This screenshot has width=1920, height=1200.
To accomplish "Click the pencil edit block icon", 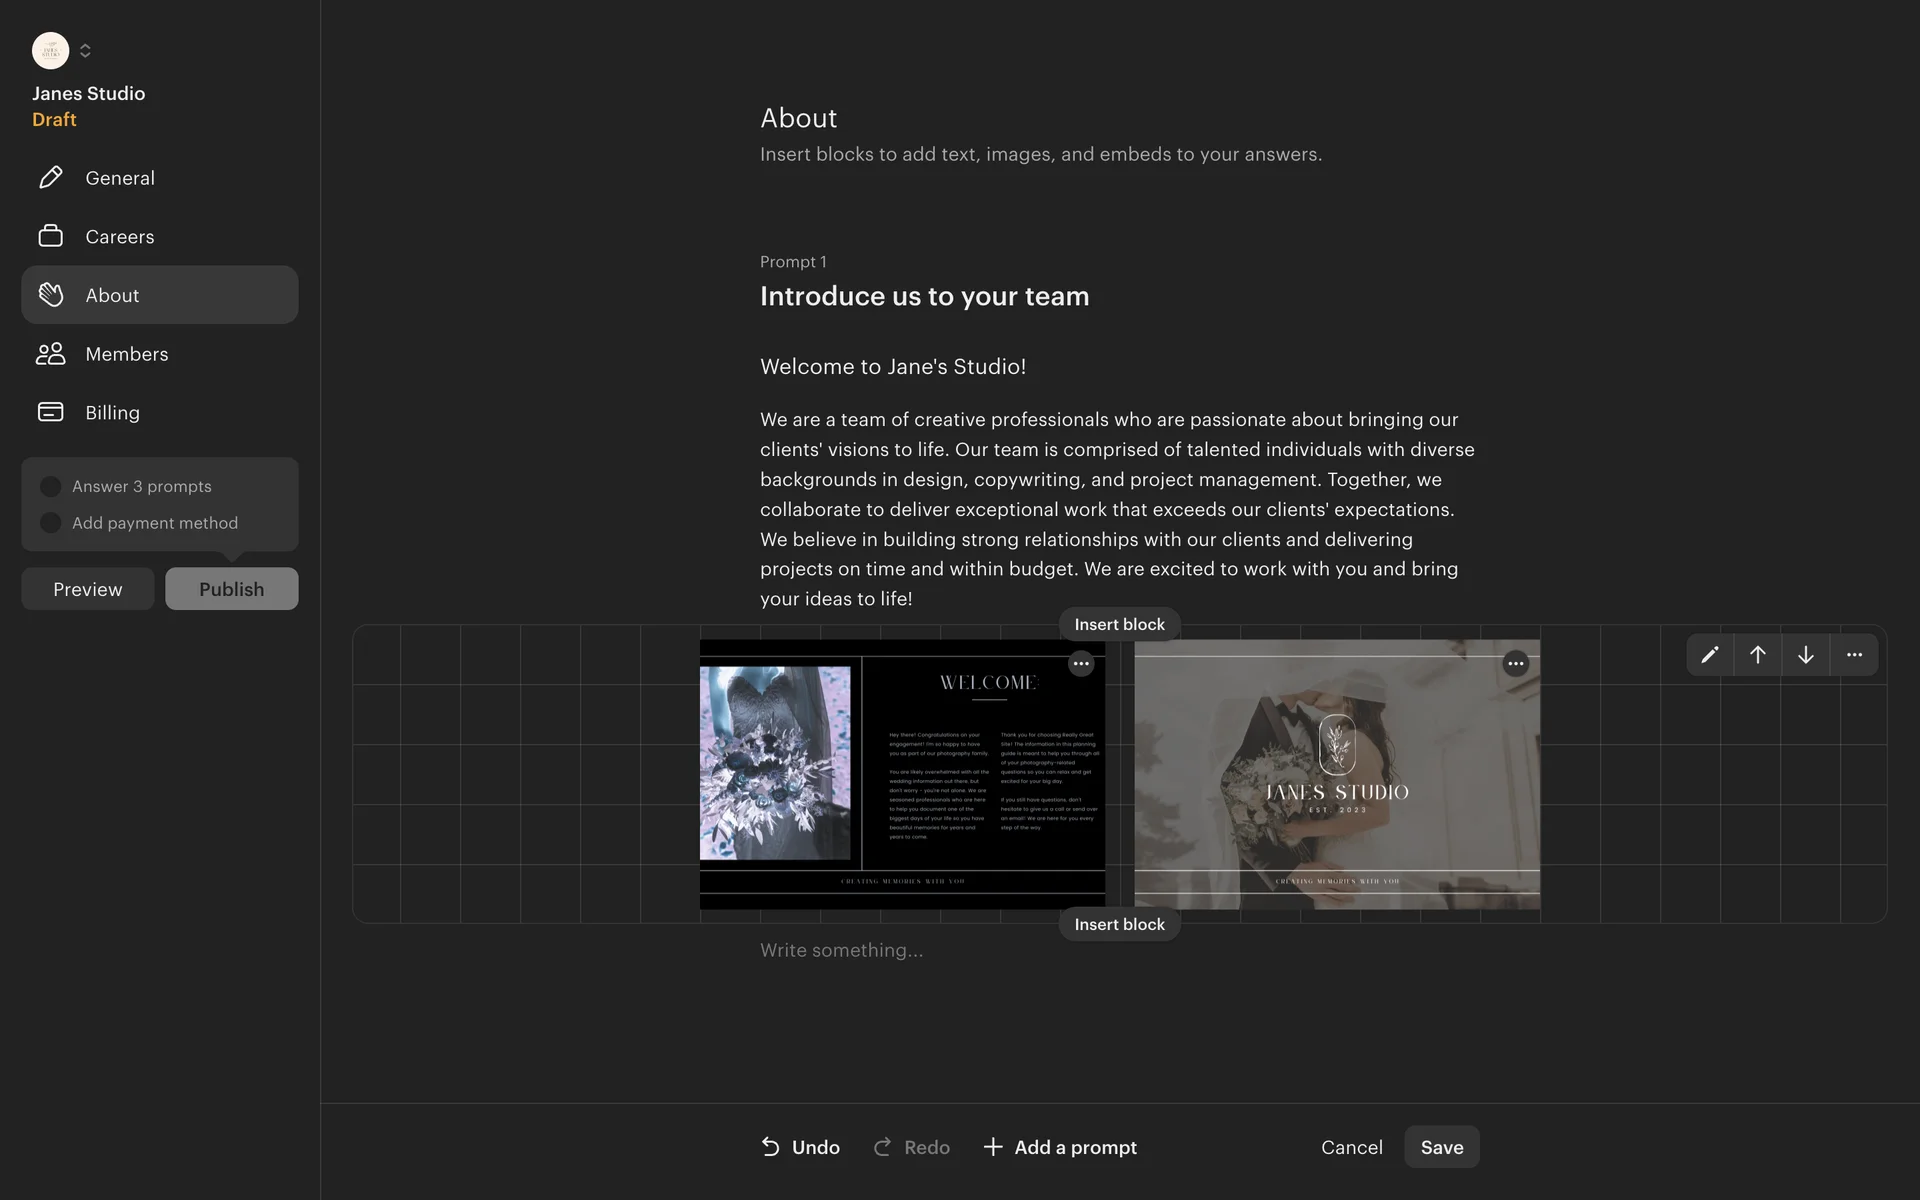I will [x=1710, y=655].
